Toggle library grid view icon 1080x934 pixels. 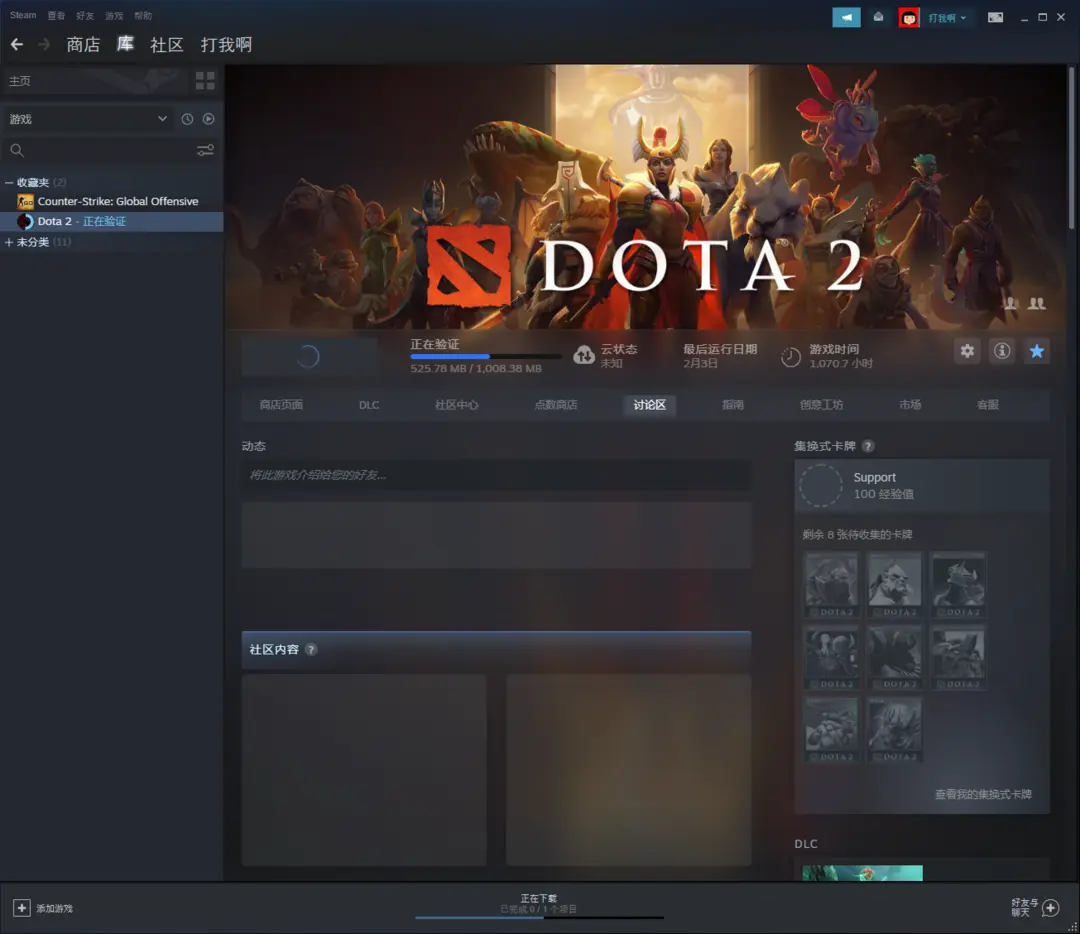coord(205,81)
